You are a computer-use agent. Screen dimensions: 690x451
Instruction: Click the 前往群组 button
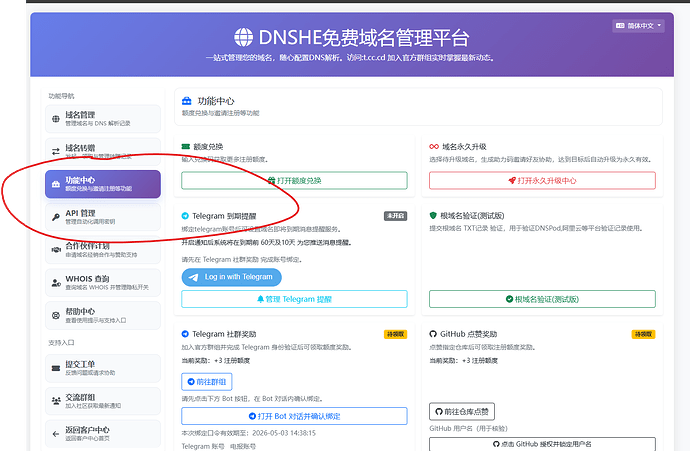pos(207,381)
